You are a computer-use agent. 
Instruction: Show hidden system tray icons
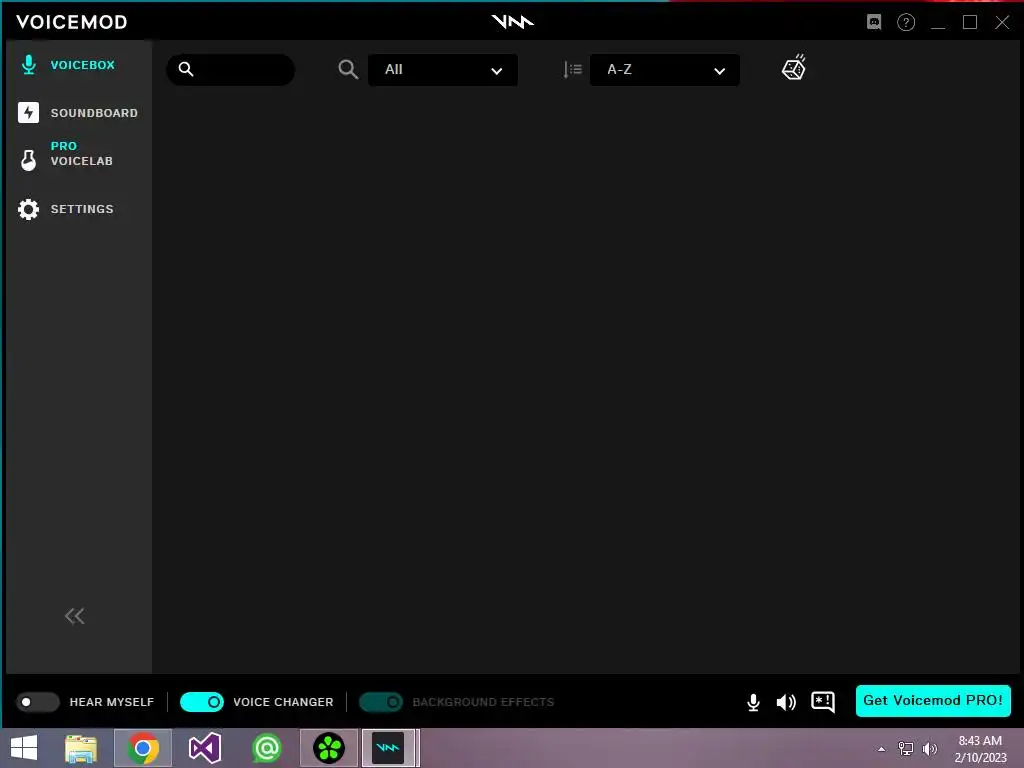click(882, 749)
